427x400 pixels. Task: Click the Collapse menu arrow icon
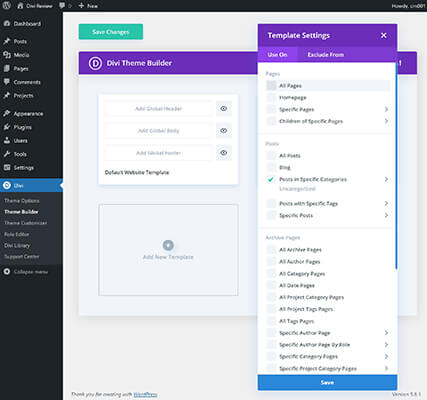click(x=7, y=272)
